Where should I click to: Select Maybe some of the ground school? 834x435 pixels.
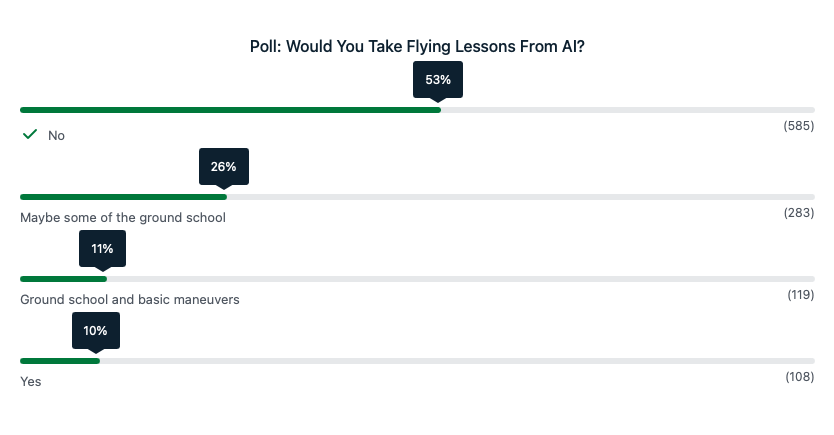(123, 217)
